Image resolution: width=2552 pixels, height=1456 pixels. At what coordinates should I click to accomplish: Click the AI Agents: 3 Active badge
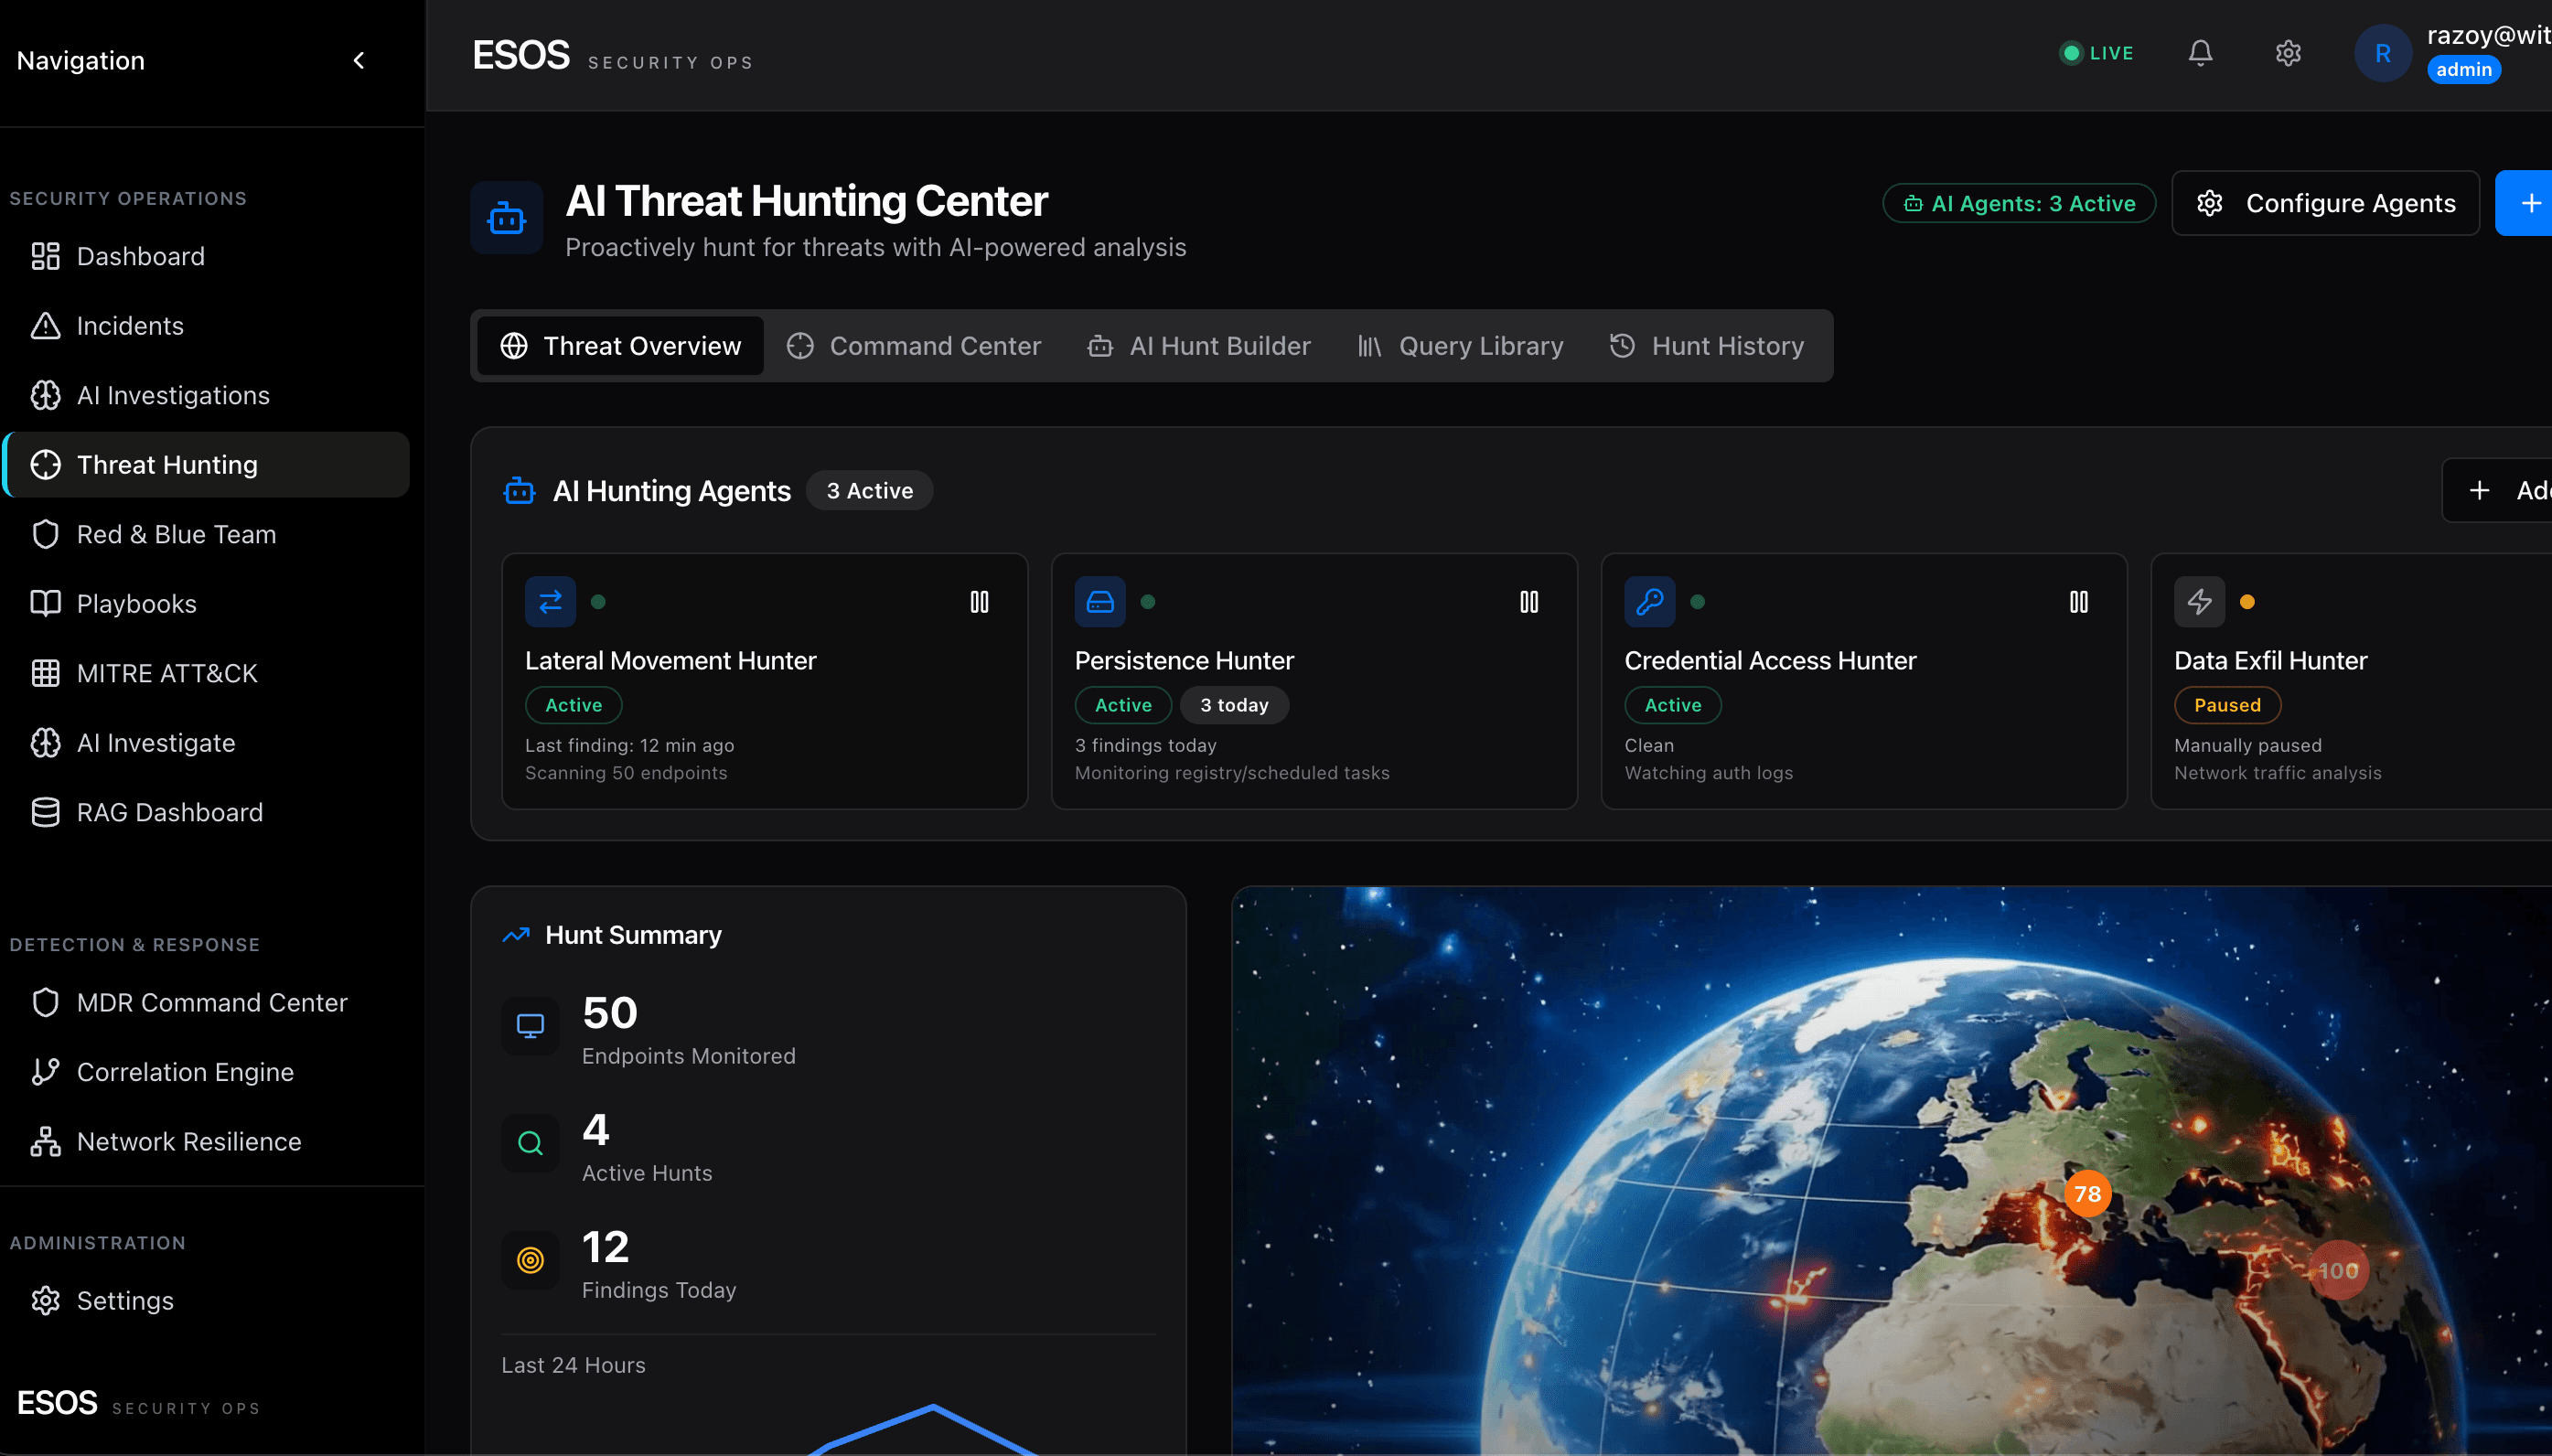(2019, 203)
